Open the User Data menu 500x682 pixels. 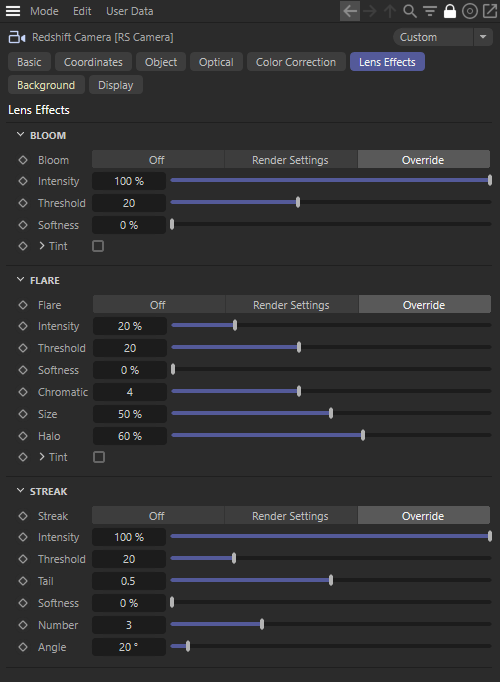(130, 11)
